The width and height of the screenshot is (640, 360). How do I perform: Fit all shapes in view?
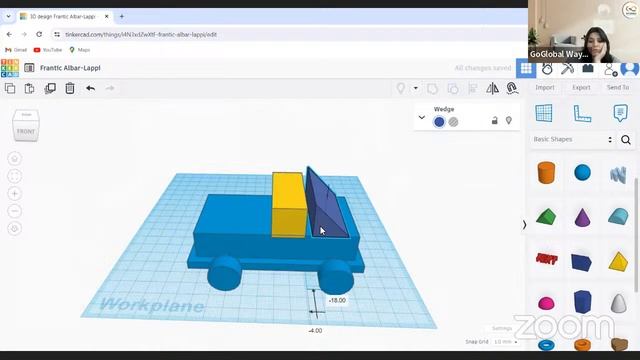click(15, 176)
